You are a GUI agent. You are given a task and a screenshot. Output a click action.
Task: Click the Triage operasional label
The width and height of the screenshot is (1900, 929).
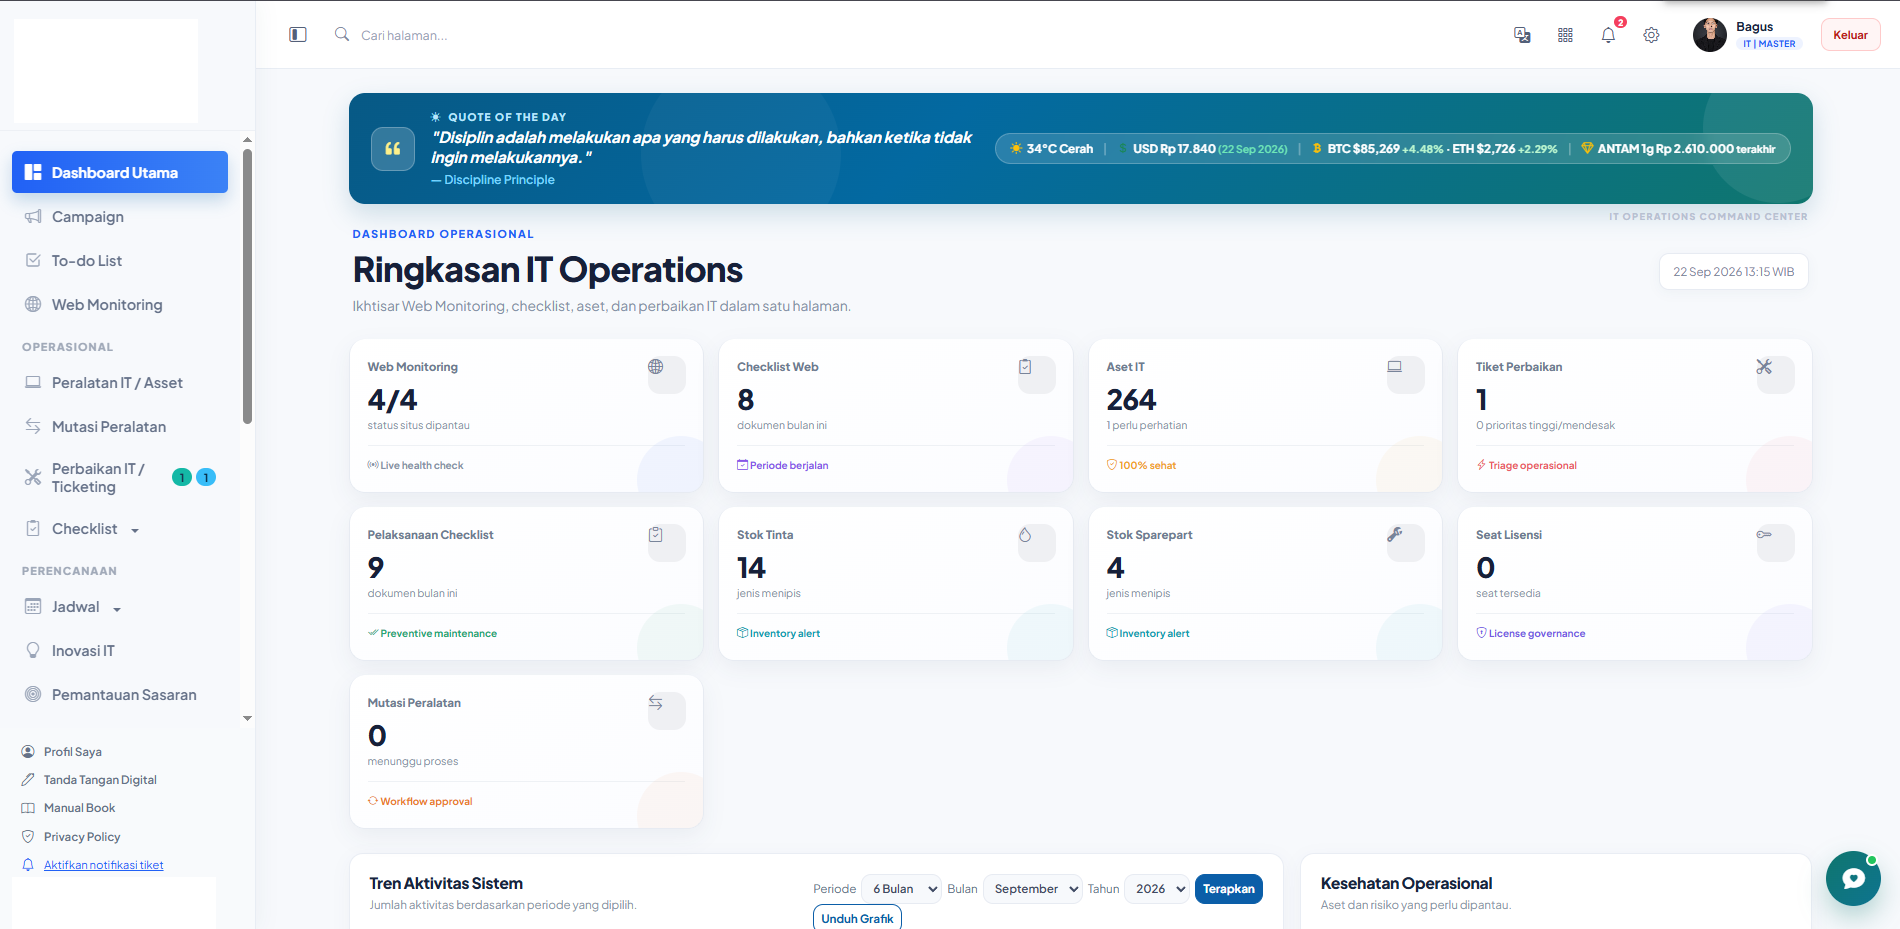pyautogui.click(x=1532, y=465)
